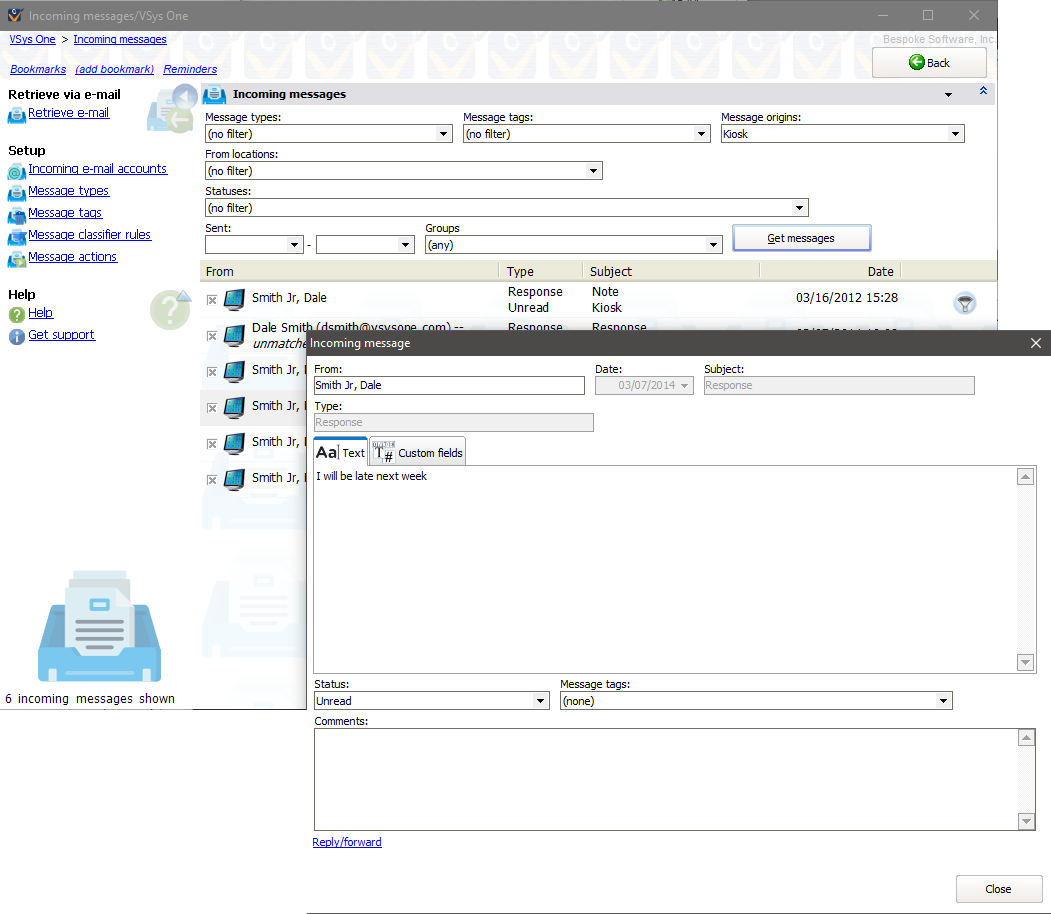Open the Message origins Kiosk dropdown
Image resolution: width=1051 pixels, height=914 pixels.
point(955,134)
